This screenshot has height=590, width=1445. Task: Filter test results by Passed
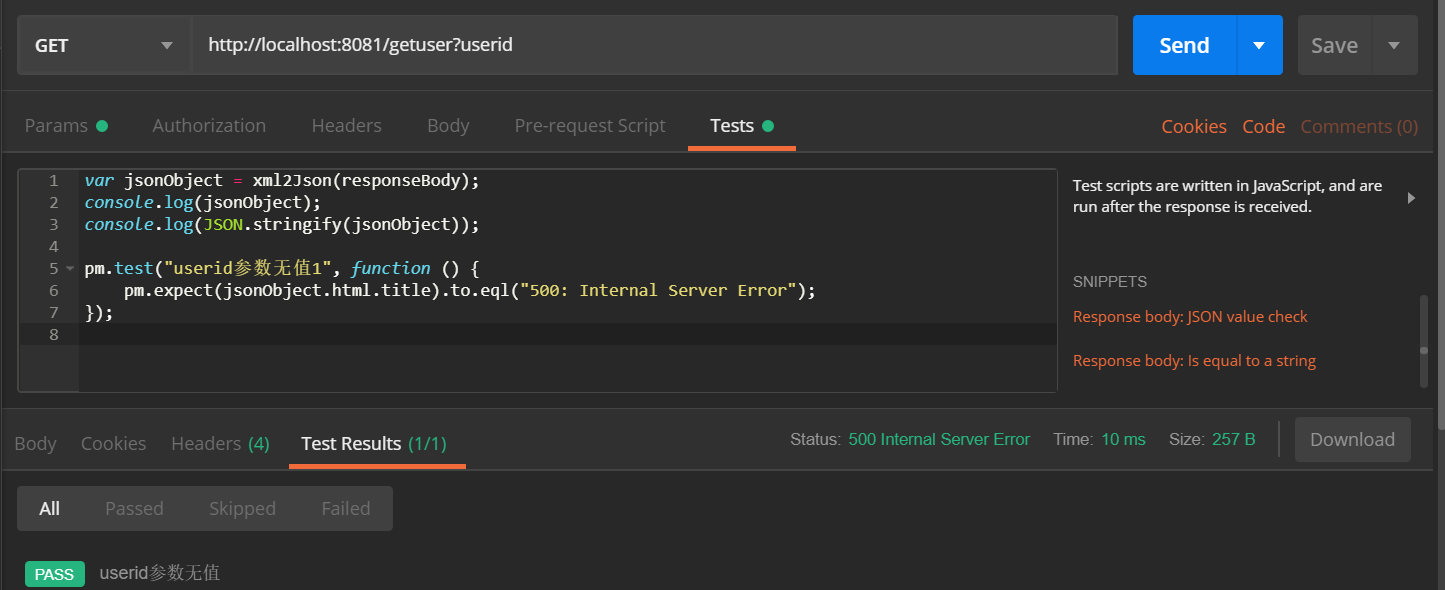click(134, 509)
